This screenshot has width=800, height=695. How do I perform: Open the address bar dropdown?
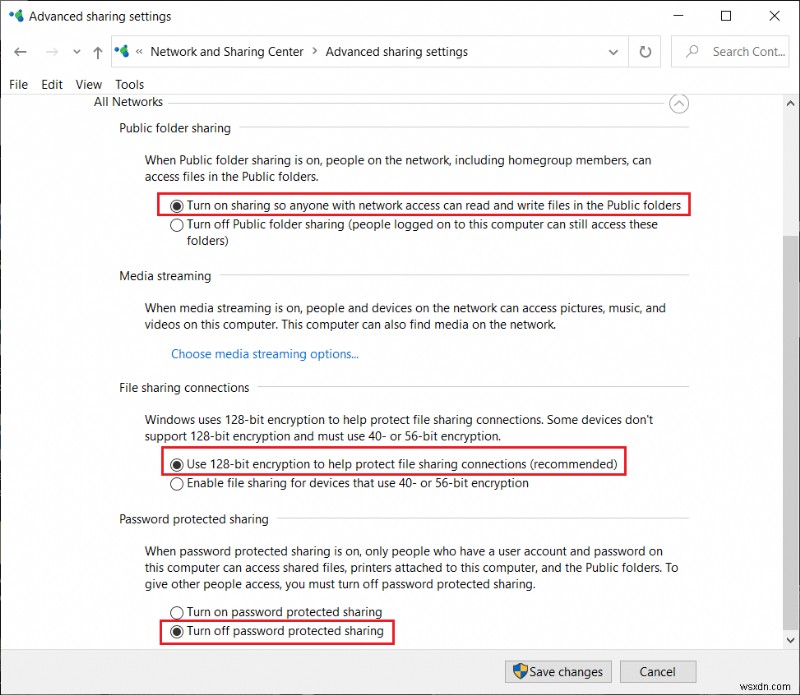click(x=613, y=52)
